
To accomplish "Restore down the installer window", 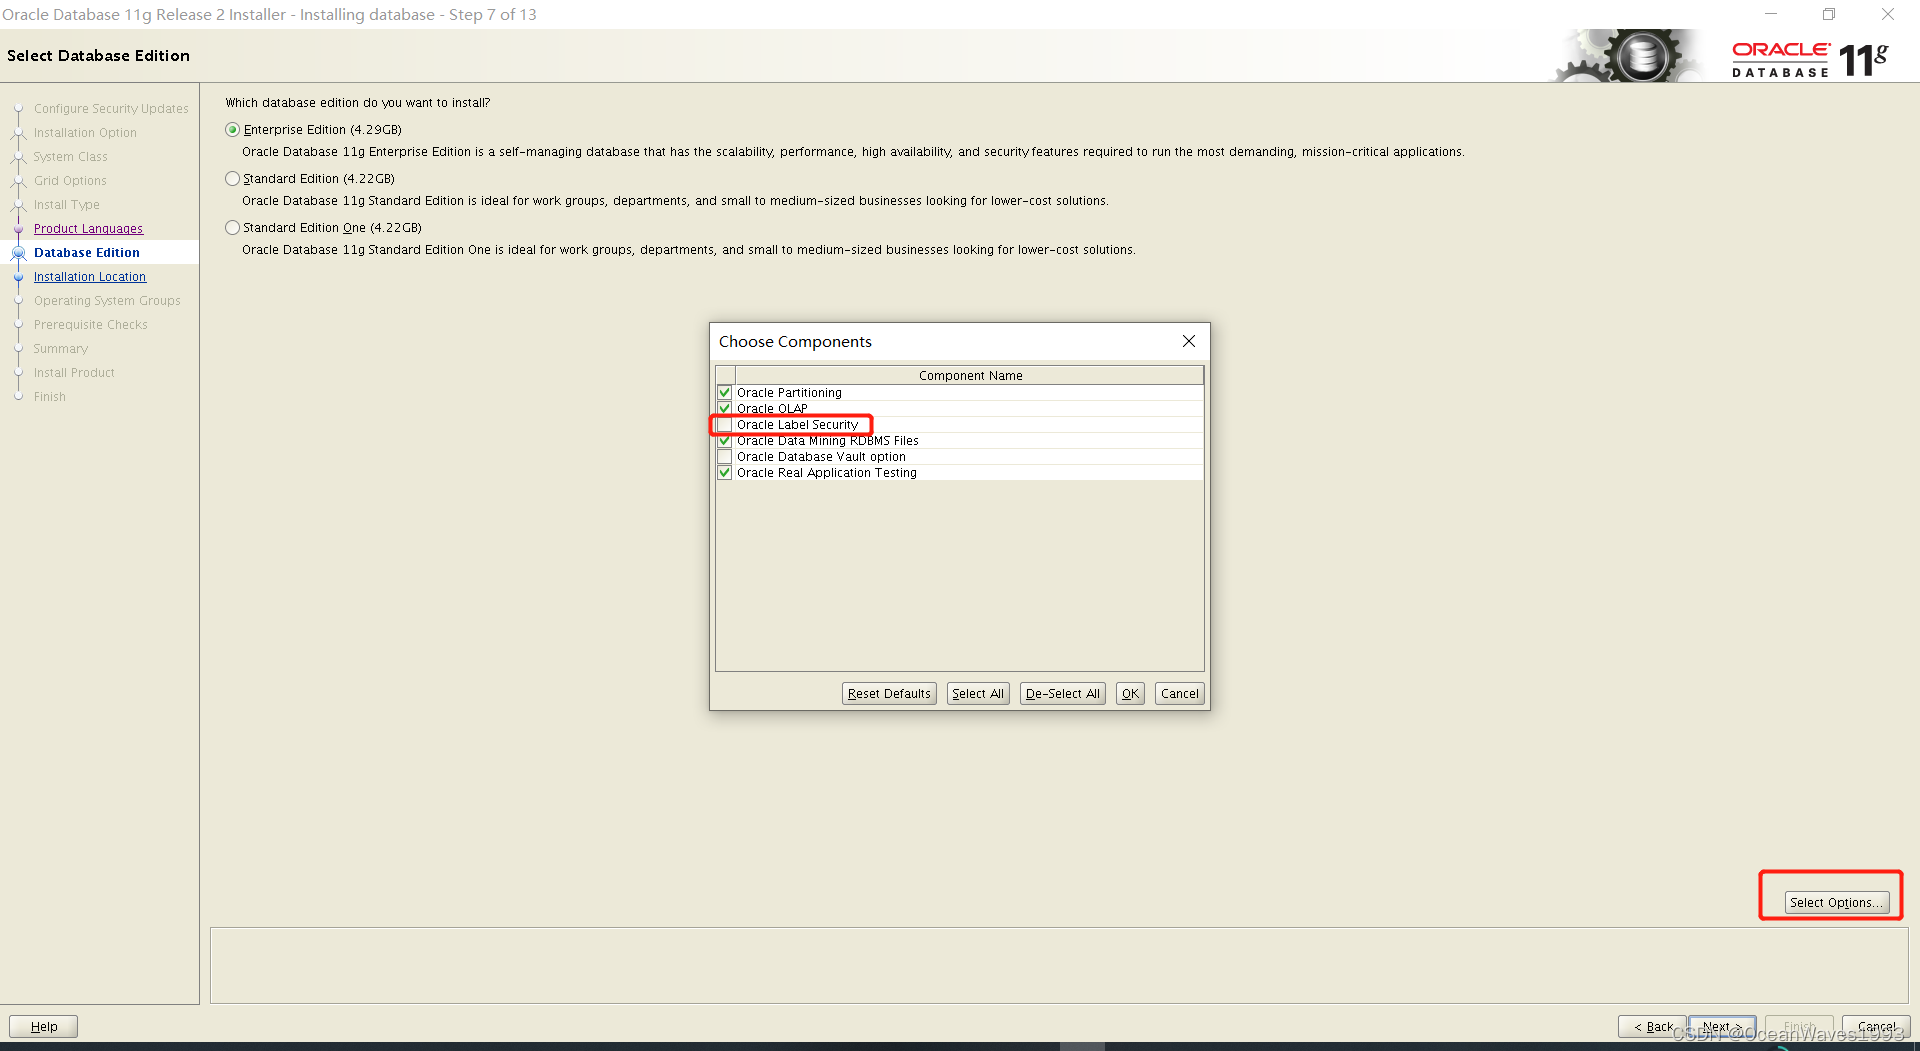I will pyautogui.click(x=1829, y=14).
